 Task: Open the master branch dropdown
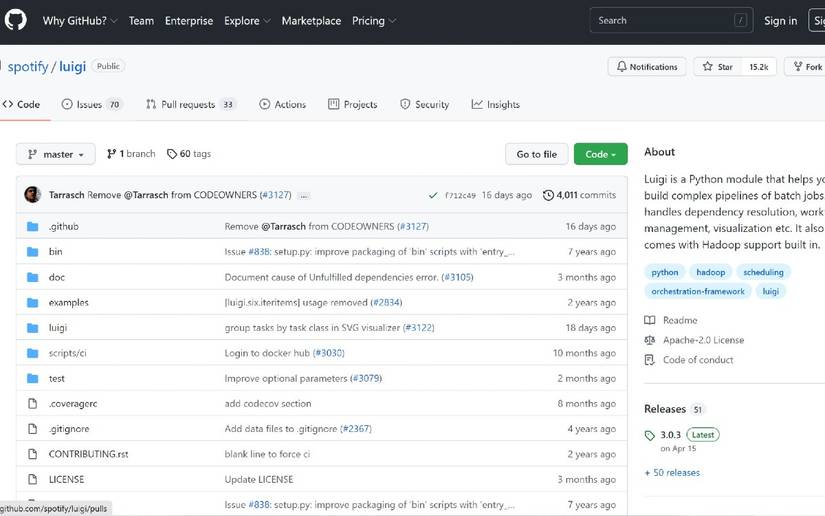[56, 154]
